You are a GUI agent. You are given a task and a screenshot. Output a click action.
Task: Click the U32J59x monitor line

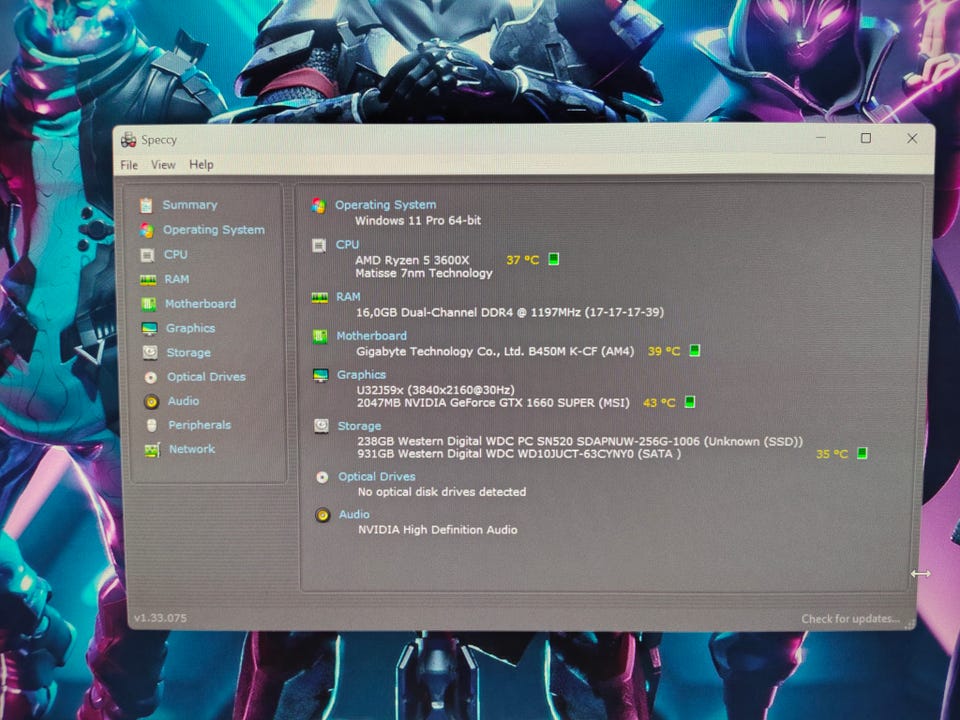[x=436, y=390]
